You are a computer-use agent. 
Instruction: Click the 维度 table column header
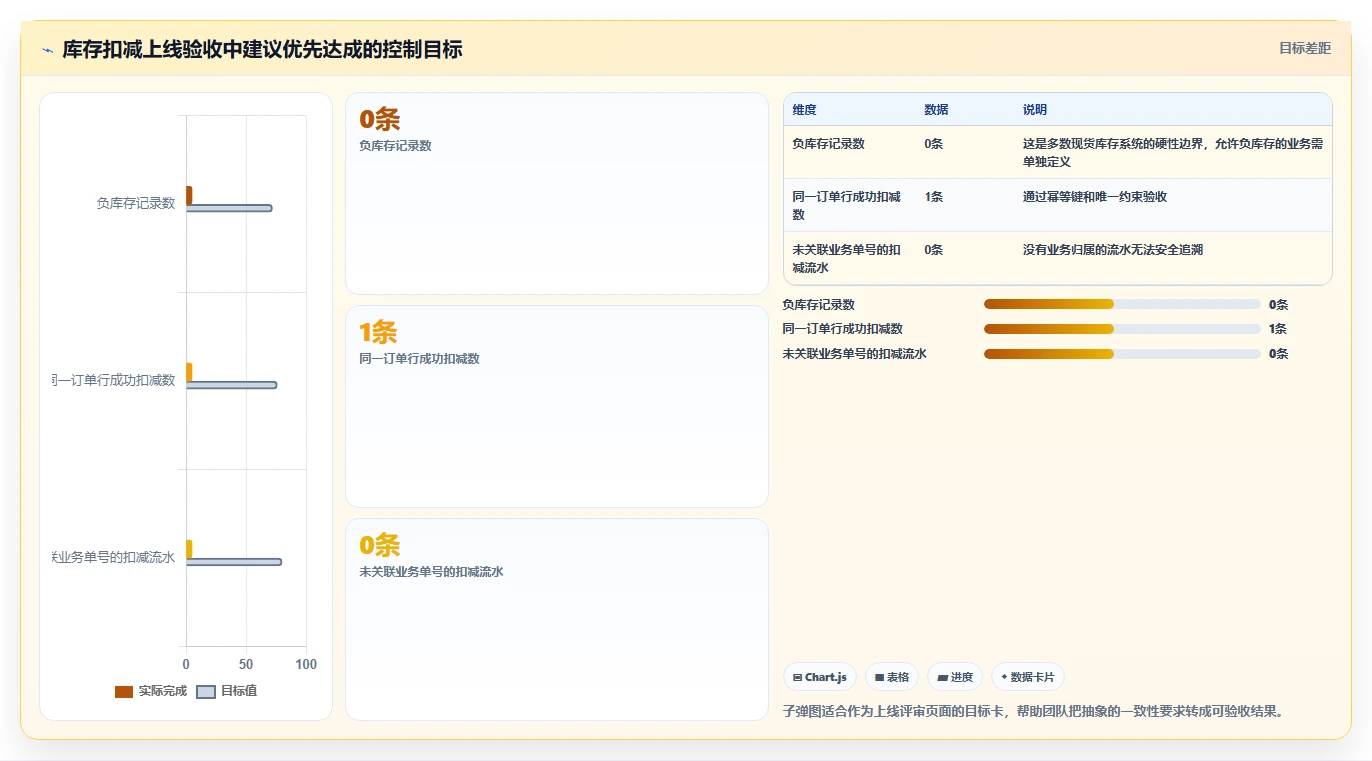coord(804,110)
